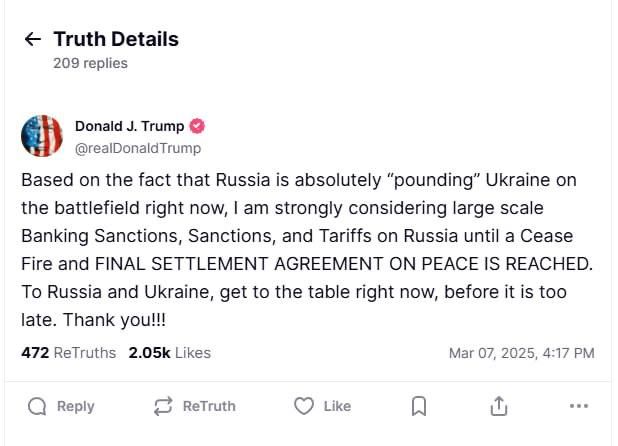Click the Like text label
This screenshot has width=618, height=446.
pyautogui.click(x=338, y=406)
